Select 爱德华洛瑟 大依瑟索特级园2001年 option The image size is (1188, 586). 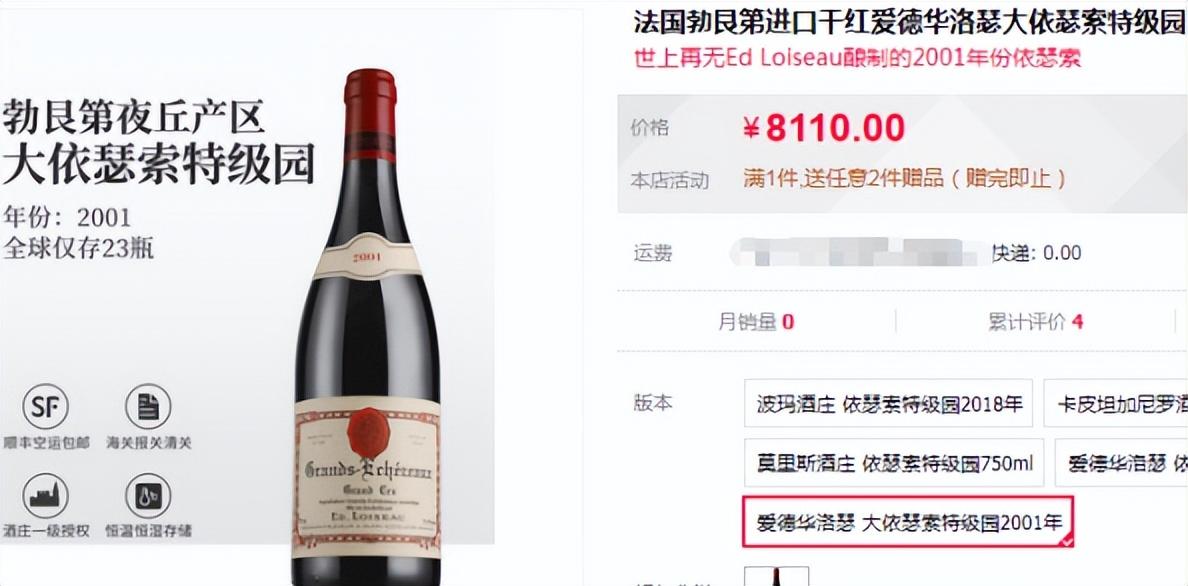tap(908, 522)
